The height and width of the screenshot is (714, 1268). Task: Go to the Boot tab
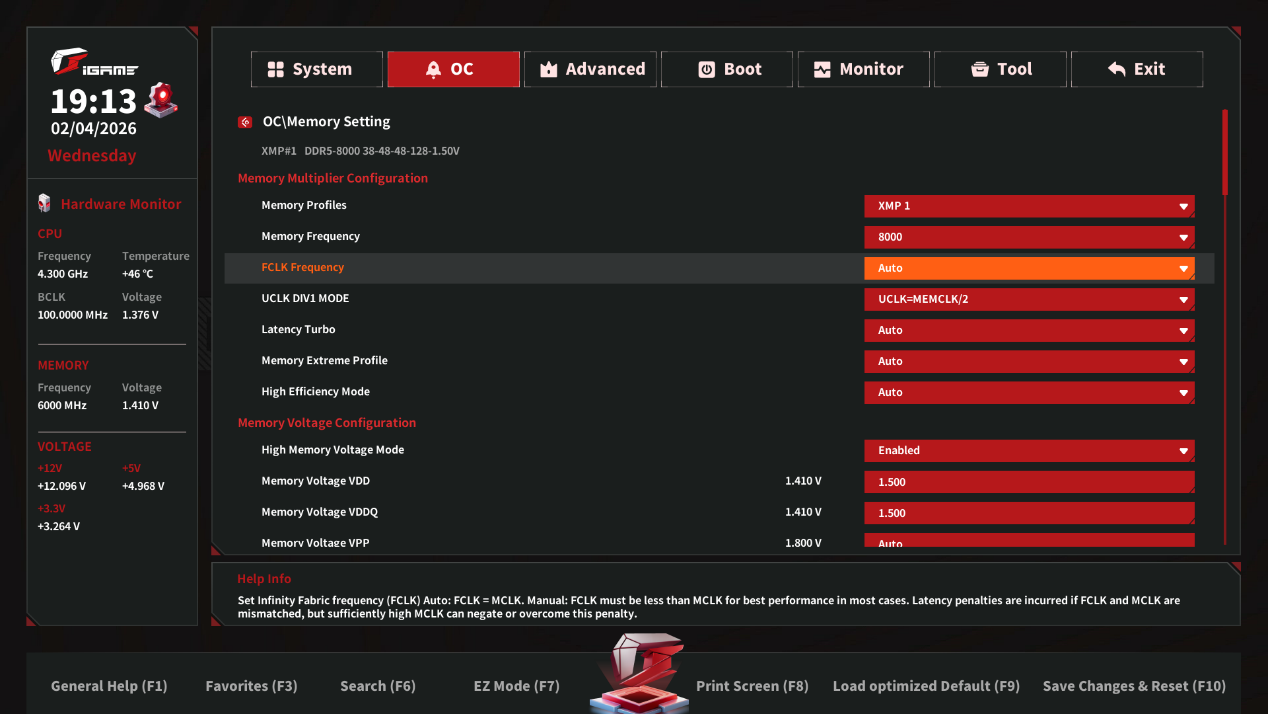click(x=727, y=69)
